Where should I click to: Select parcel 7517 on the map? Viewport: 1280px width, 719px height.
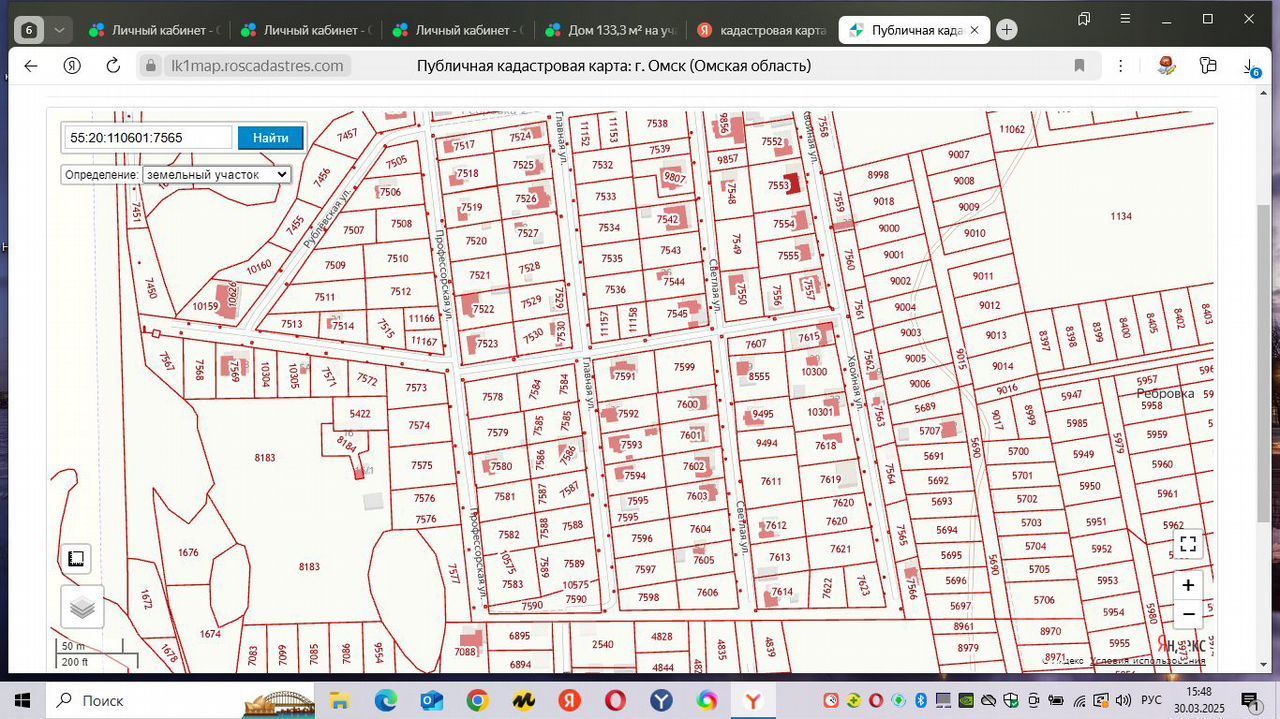pyautogui.click(x=464, y=146)
